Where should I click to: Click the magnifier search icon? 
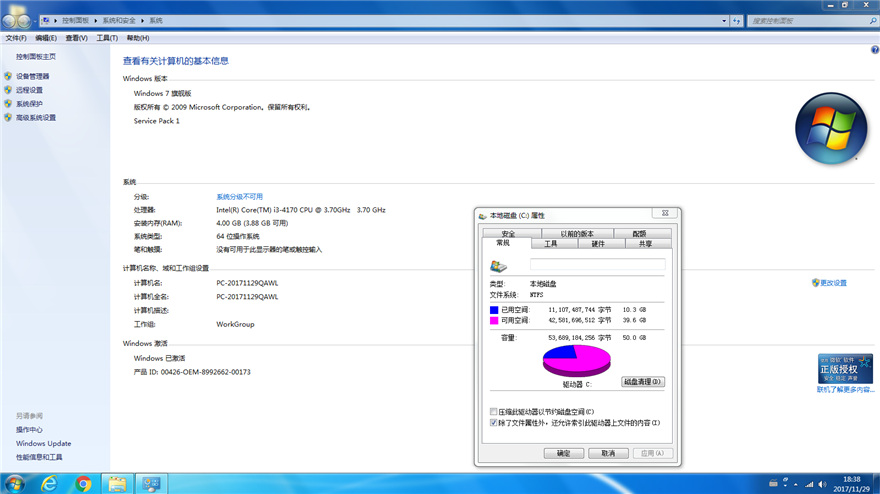click(873, 21)
